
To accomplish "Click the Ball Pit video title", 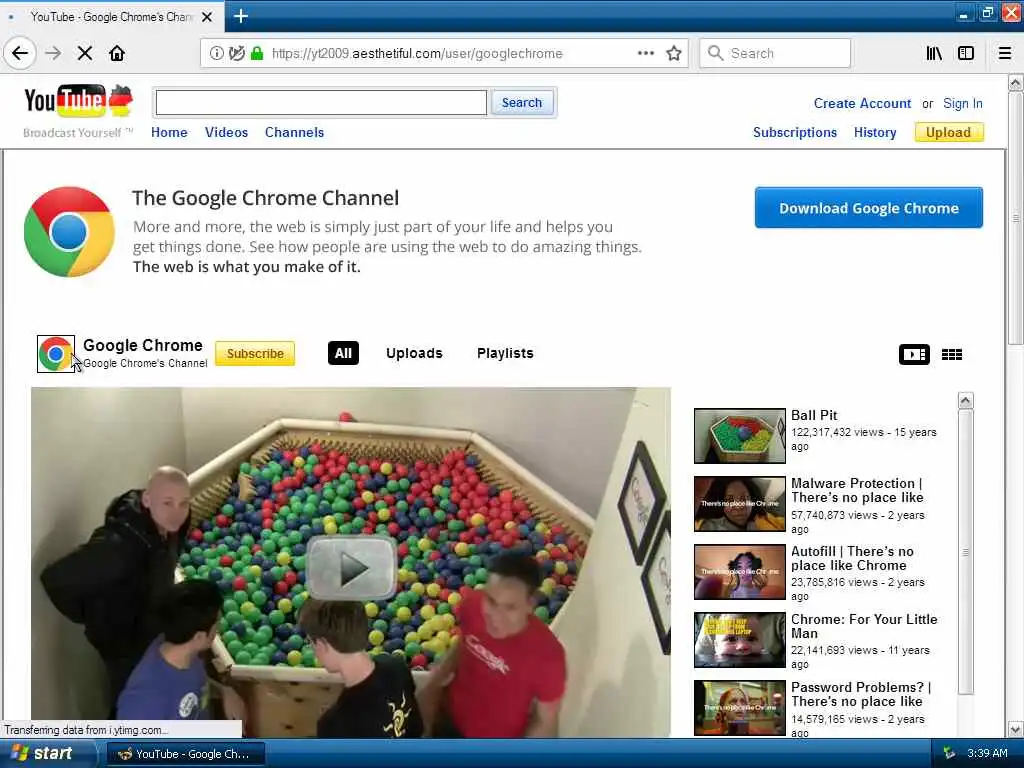I will click(x=814, y=415).
